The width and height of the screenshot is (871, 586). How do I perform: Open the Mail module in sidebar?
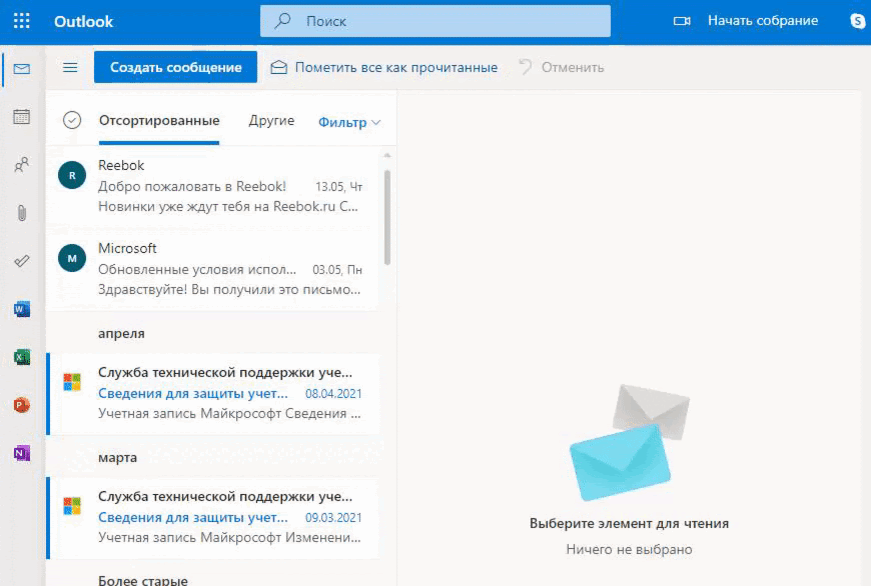click(x=22, y=69)
